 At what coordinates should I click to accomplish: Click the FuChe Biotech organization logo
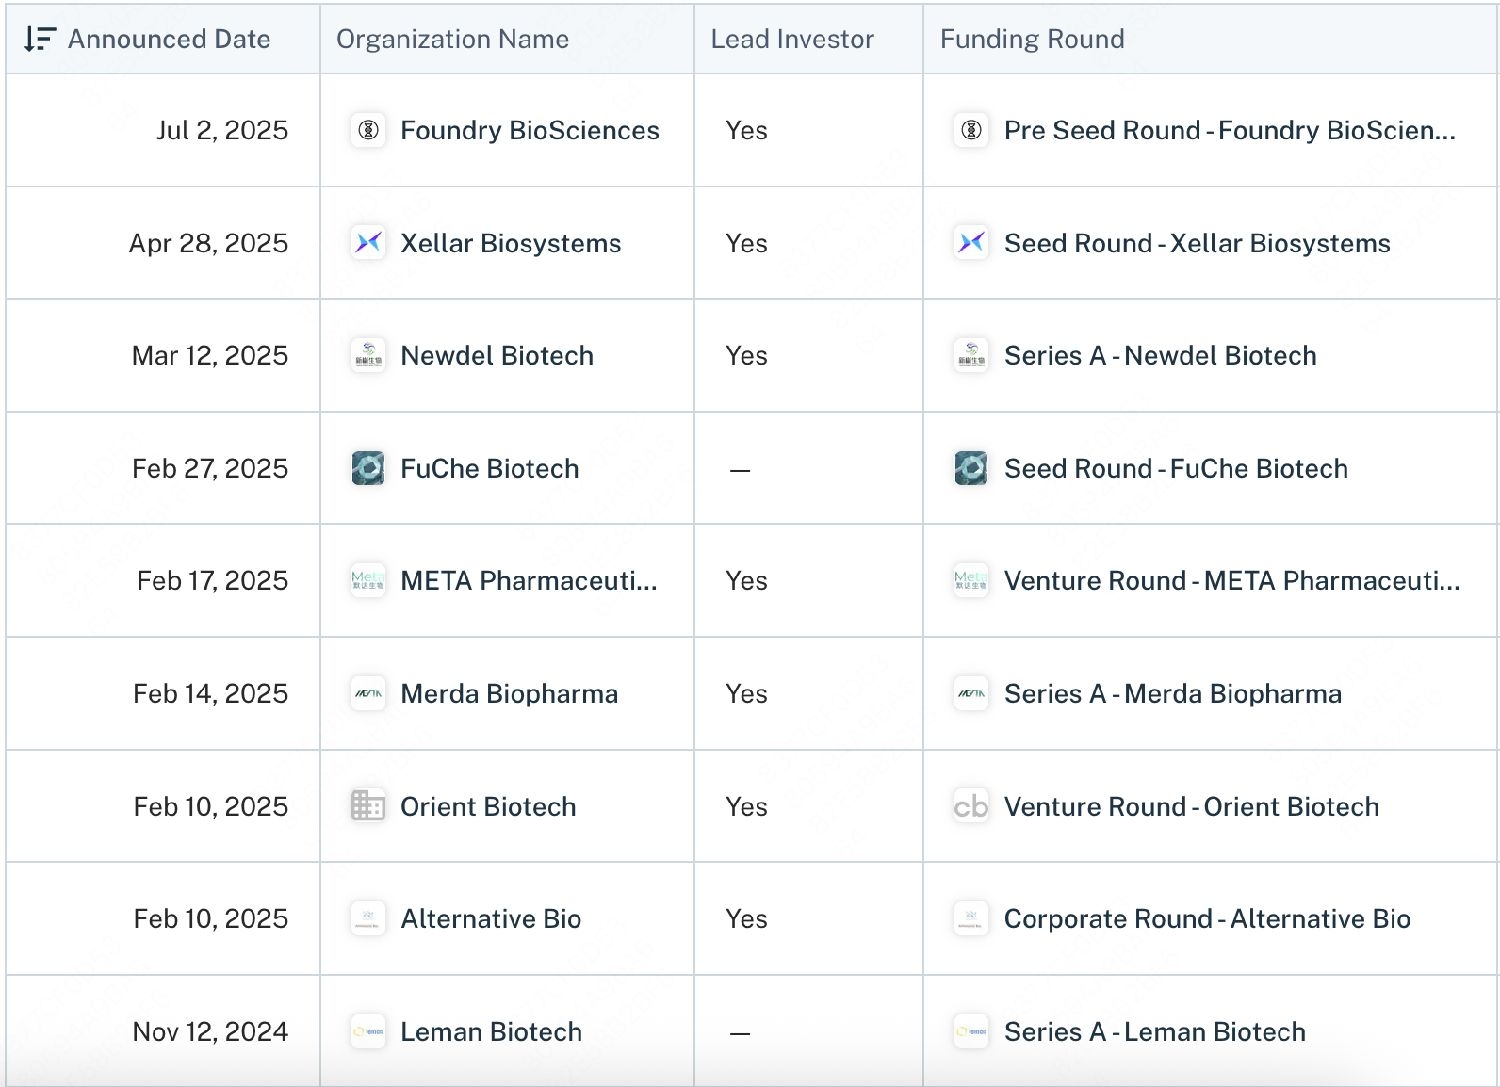click(368, 468)
